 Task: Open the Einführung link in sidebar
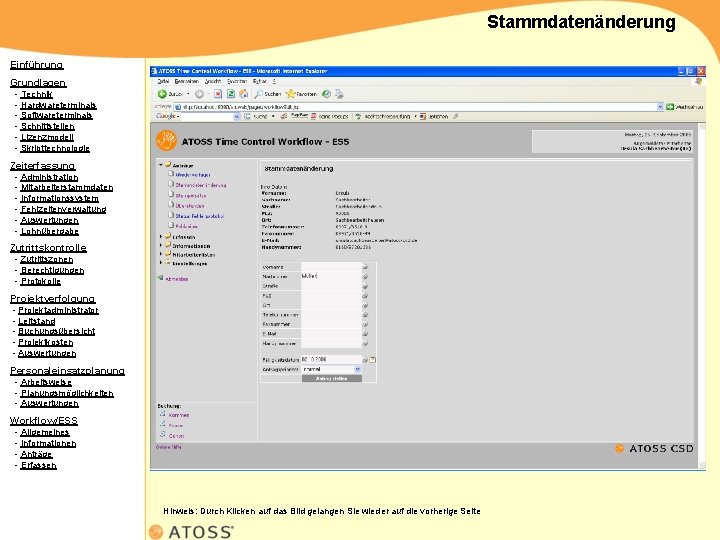point(37,65)
